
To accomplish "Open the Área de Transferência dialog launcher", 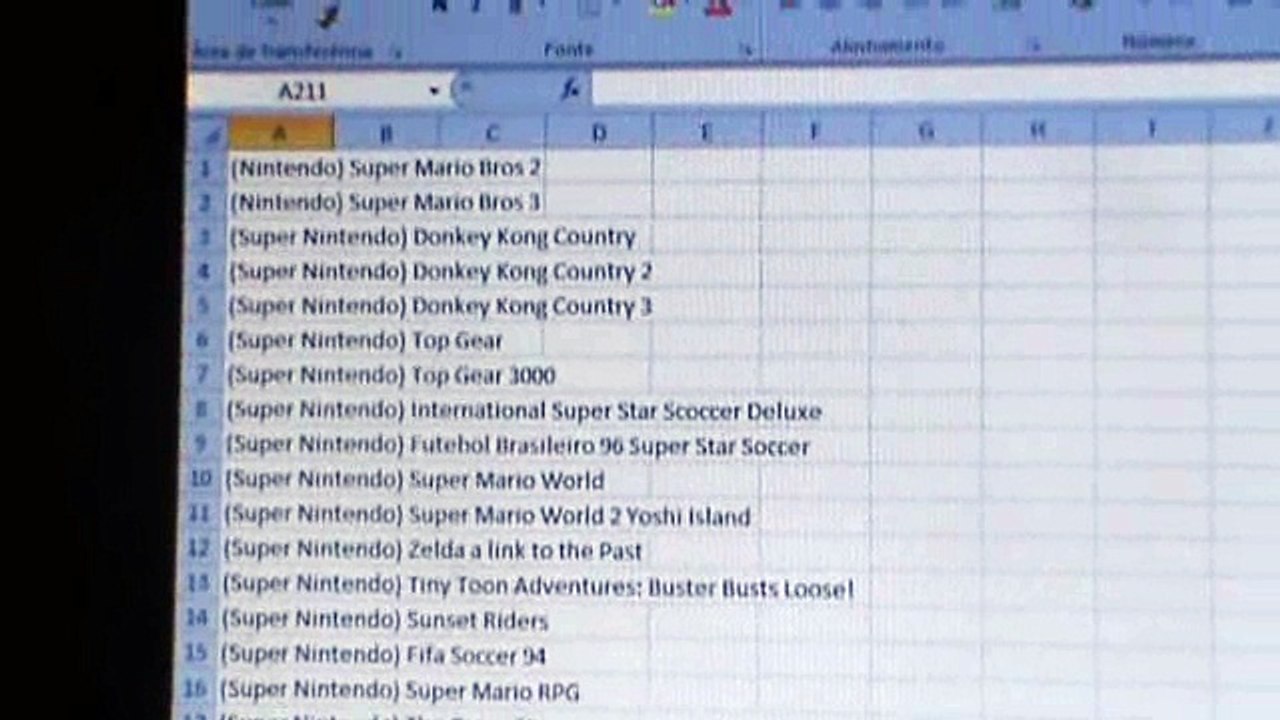I will click(397, 51).
